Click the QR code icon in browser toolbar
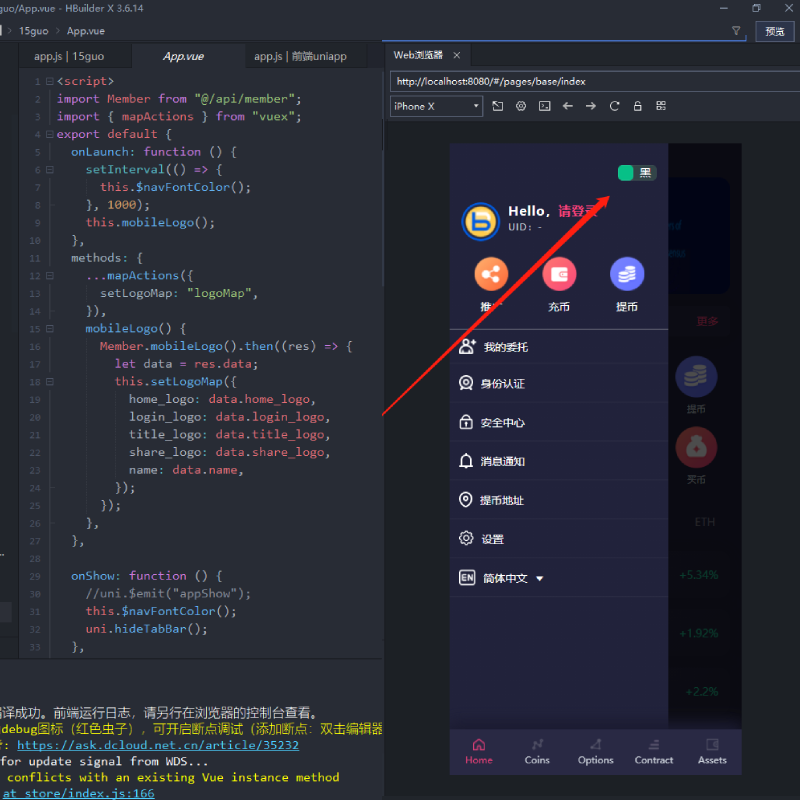Viewport: 800px width, 800px height. 661,106
